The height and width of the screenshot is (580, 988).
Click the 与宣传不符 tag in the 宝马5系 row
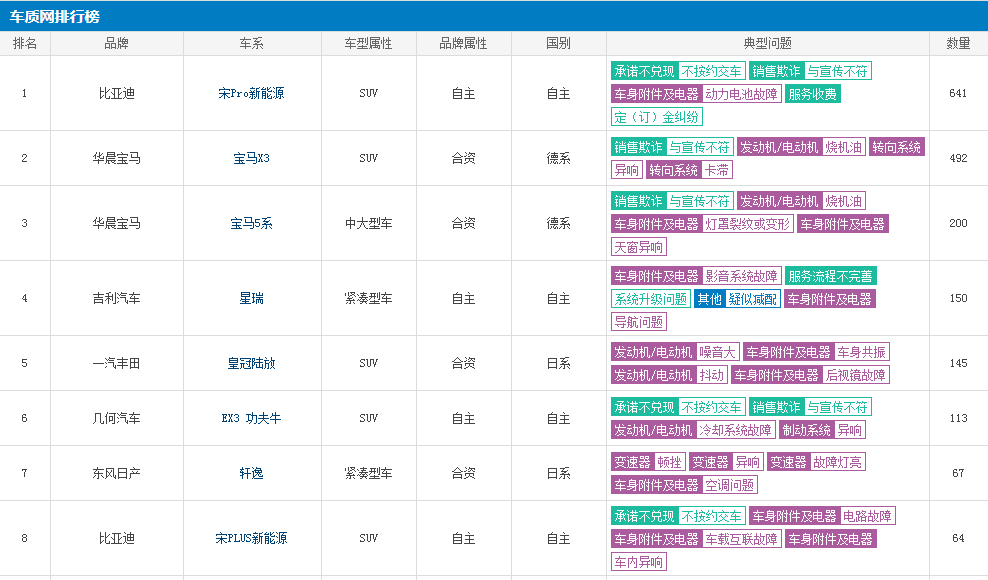(x=699, y=201)
